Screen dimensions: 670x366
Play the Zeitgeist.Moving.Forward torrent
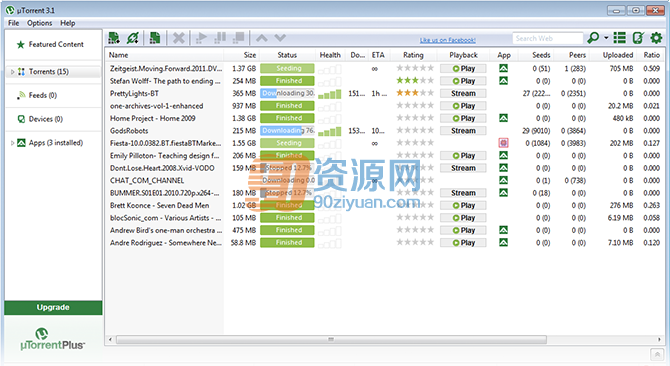click(x=463, y=69)
